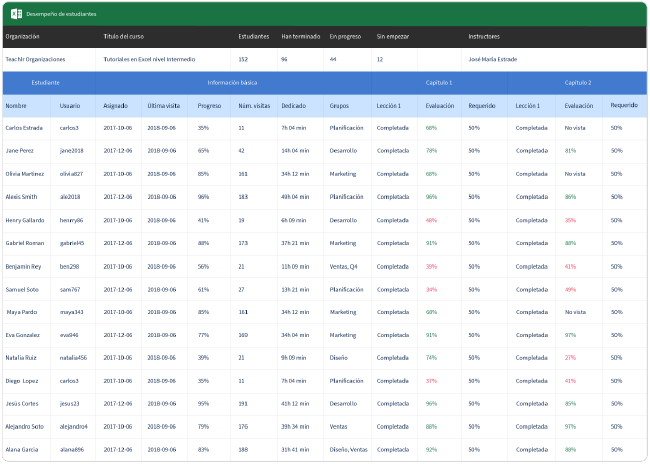Select the name 'Alexis Smith'
The width and height of the screenshot is (650, 464).
click(x=21, y=197)
